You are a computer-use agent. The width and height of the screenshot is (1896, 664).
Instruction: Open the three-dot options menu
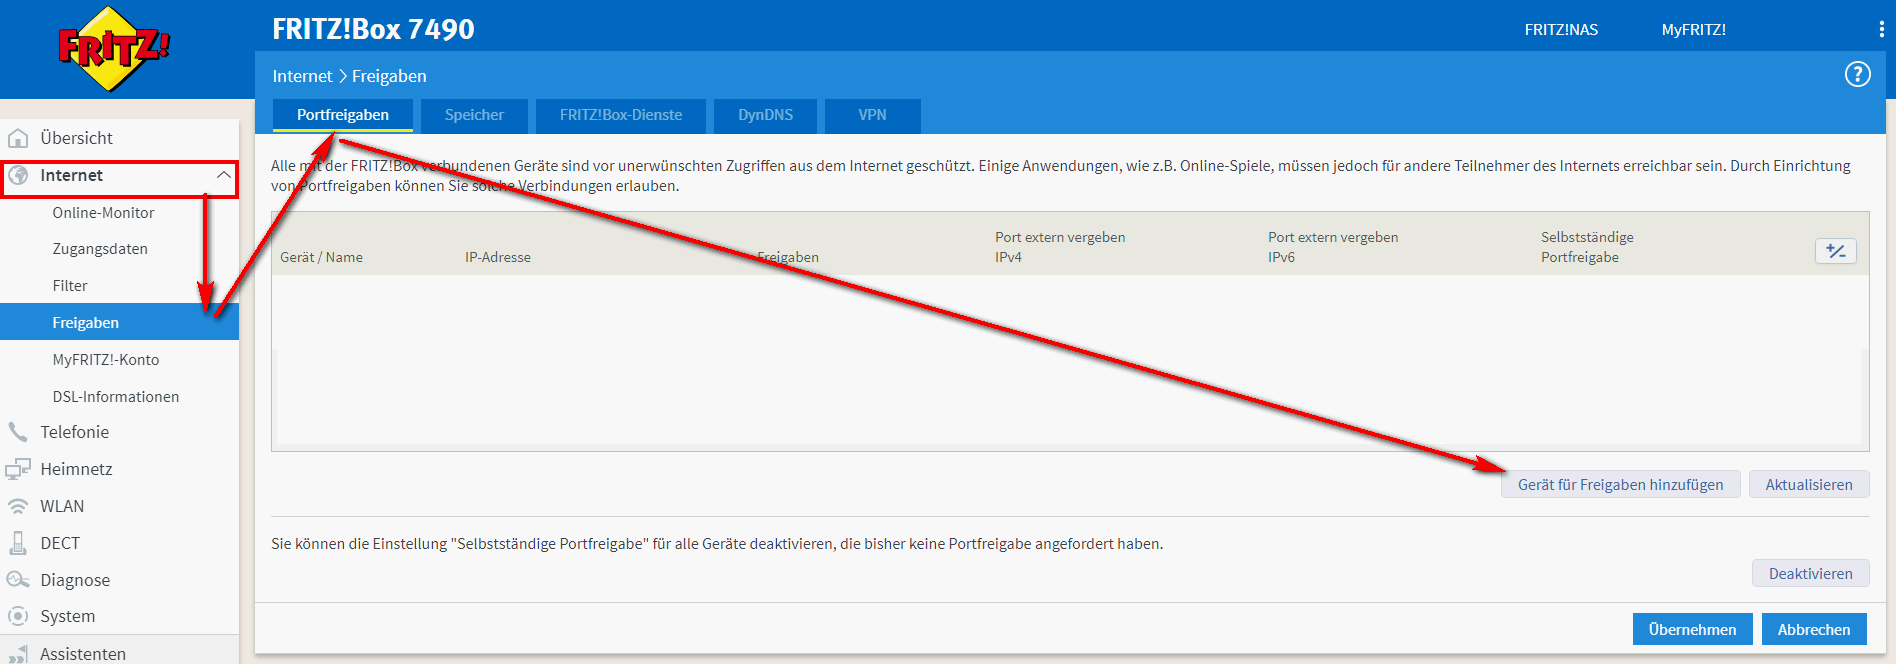(1881, 30)
